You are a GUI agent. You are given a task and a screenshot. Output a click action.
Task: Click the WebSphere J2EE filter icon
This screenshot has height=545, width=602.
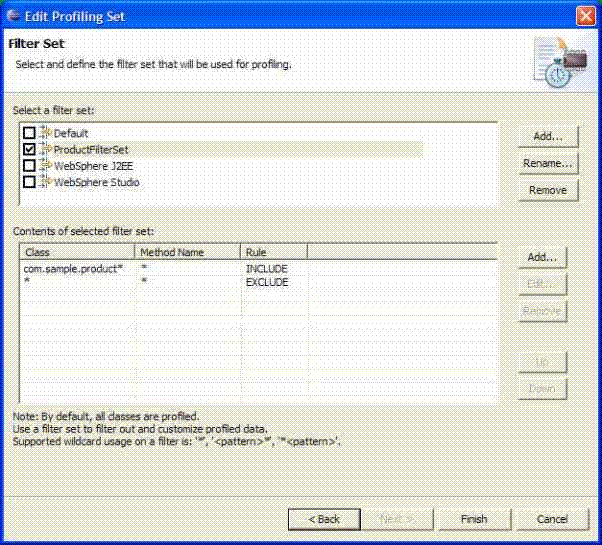(x=45, y=166)
